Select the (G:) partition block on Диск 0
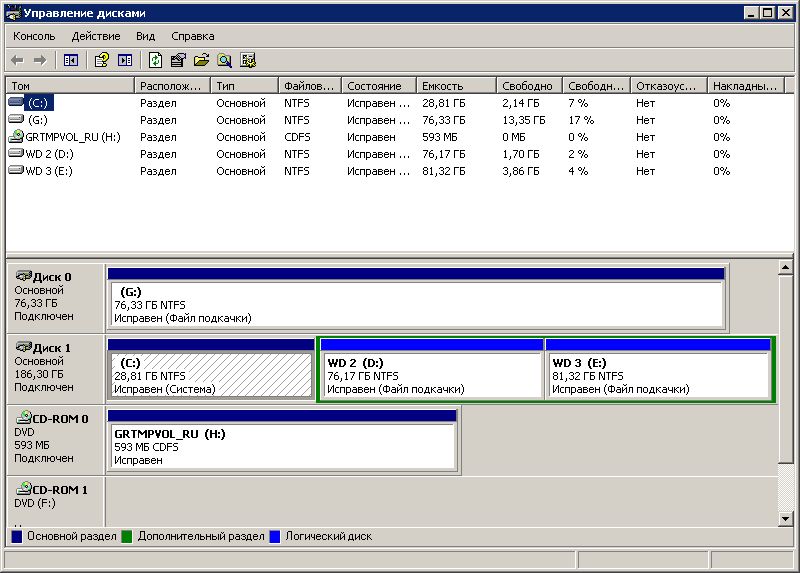This screenshot has height=573, width=800. (x=415, y=304)
